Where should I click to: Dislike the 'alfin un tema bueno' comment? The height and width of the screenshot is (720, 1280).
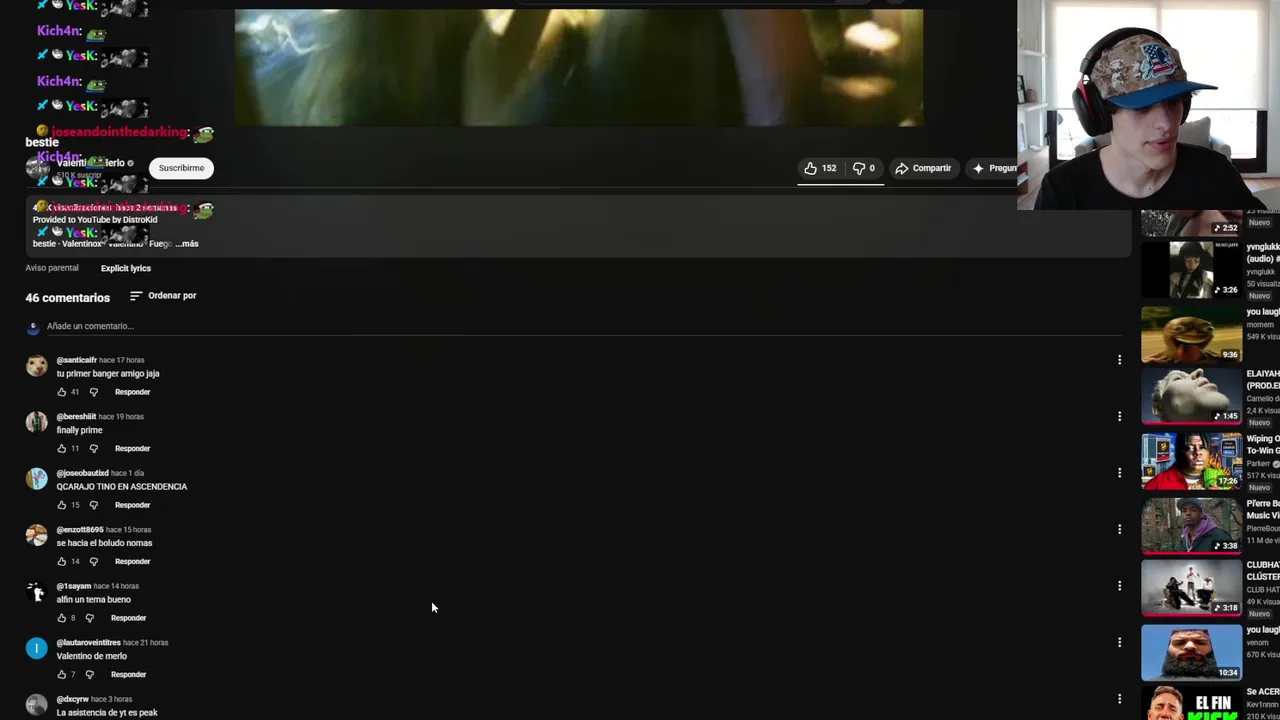pos(90,618)
